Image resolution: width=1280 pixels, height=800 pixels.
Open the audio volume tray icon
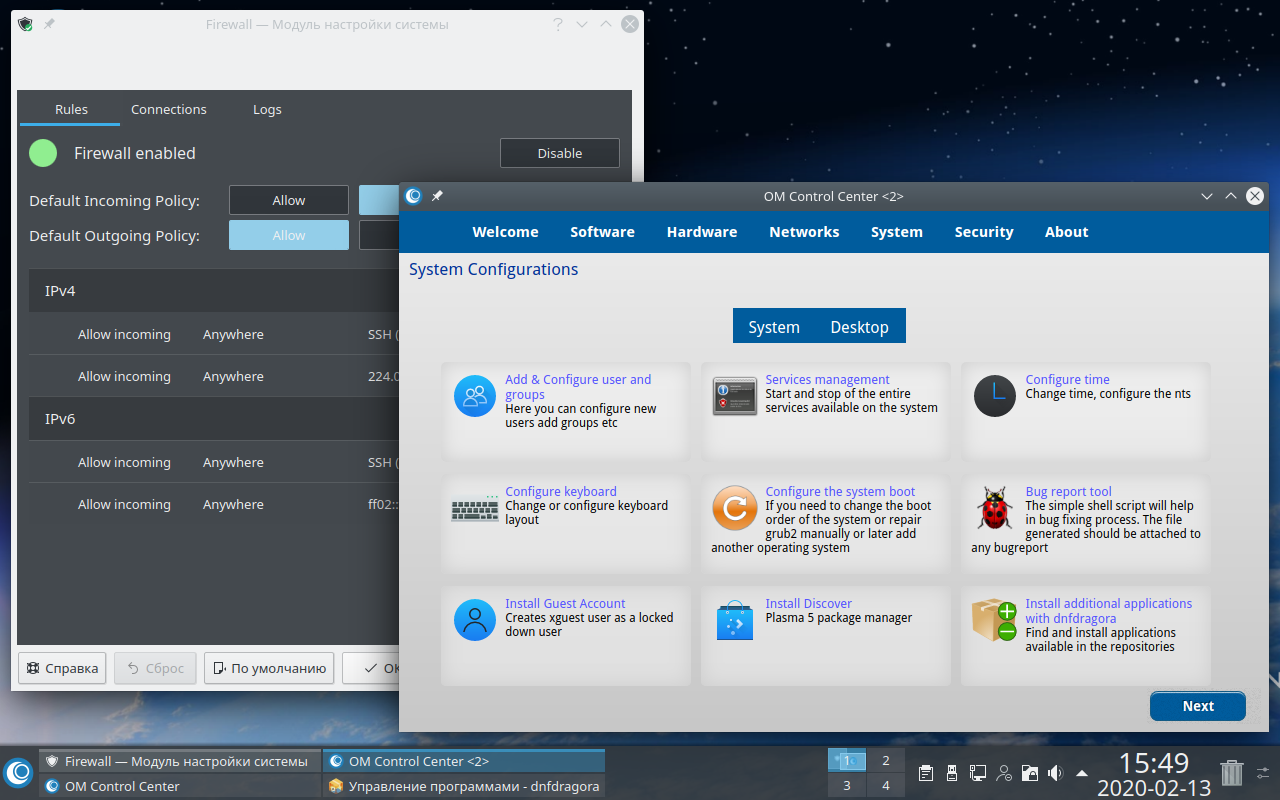(1055, 773)
